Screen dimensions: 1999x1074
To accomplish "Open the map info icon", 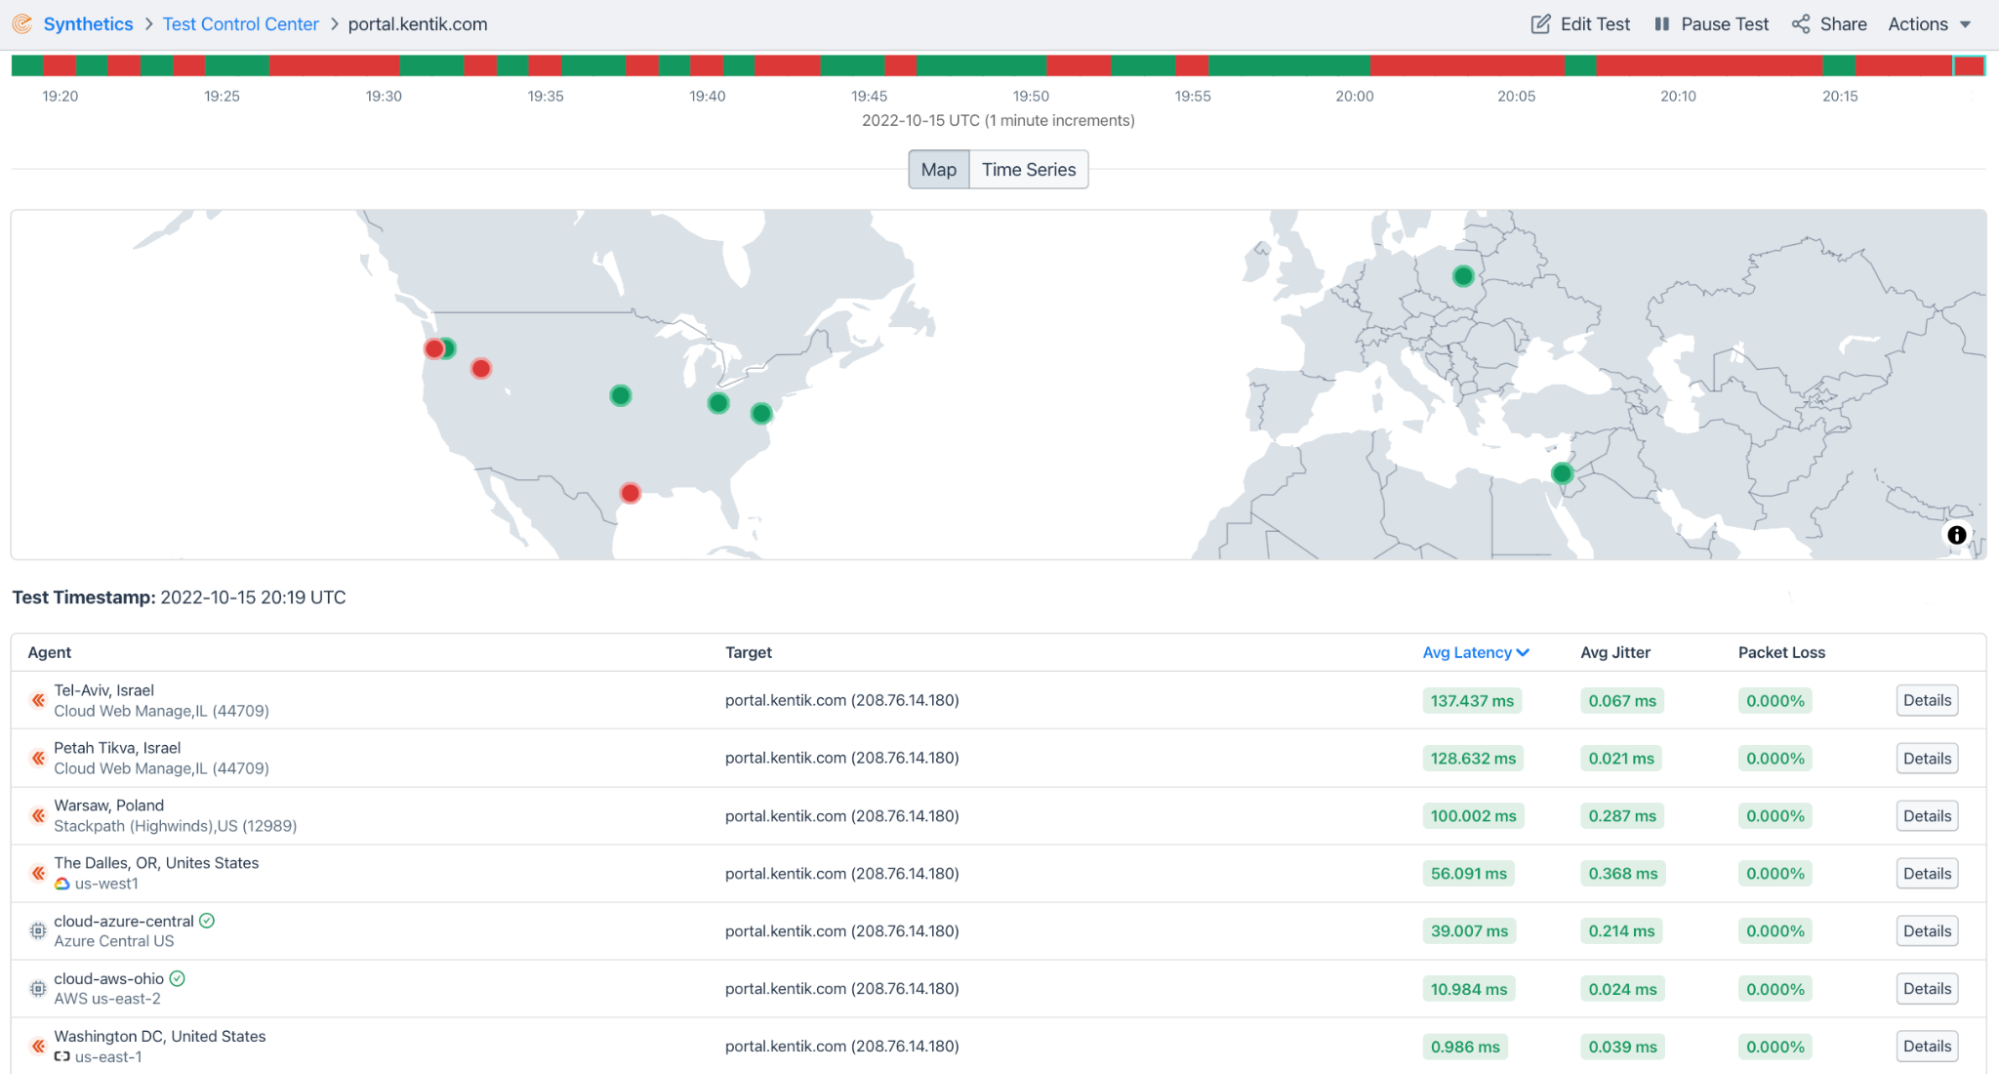I will tap(1956, 535).
